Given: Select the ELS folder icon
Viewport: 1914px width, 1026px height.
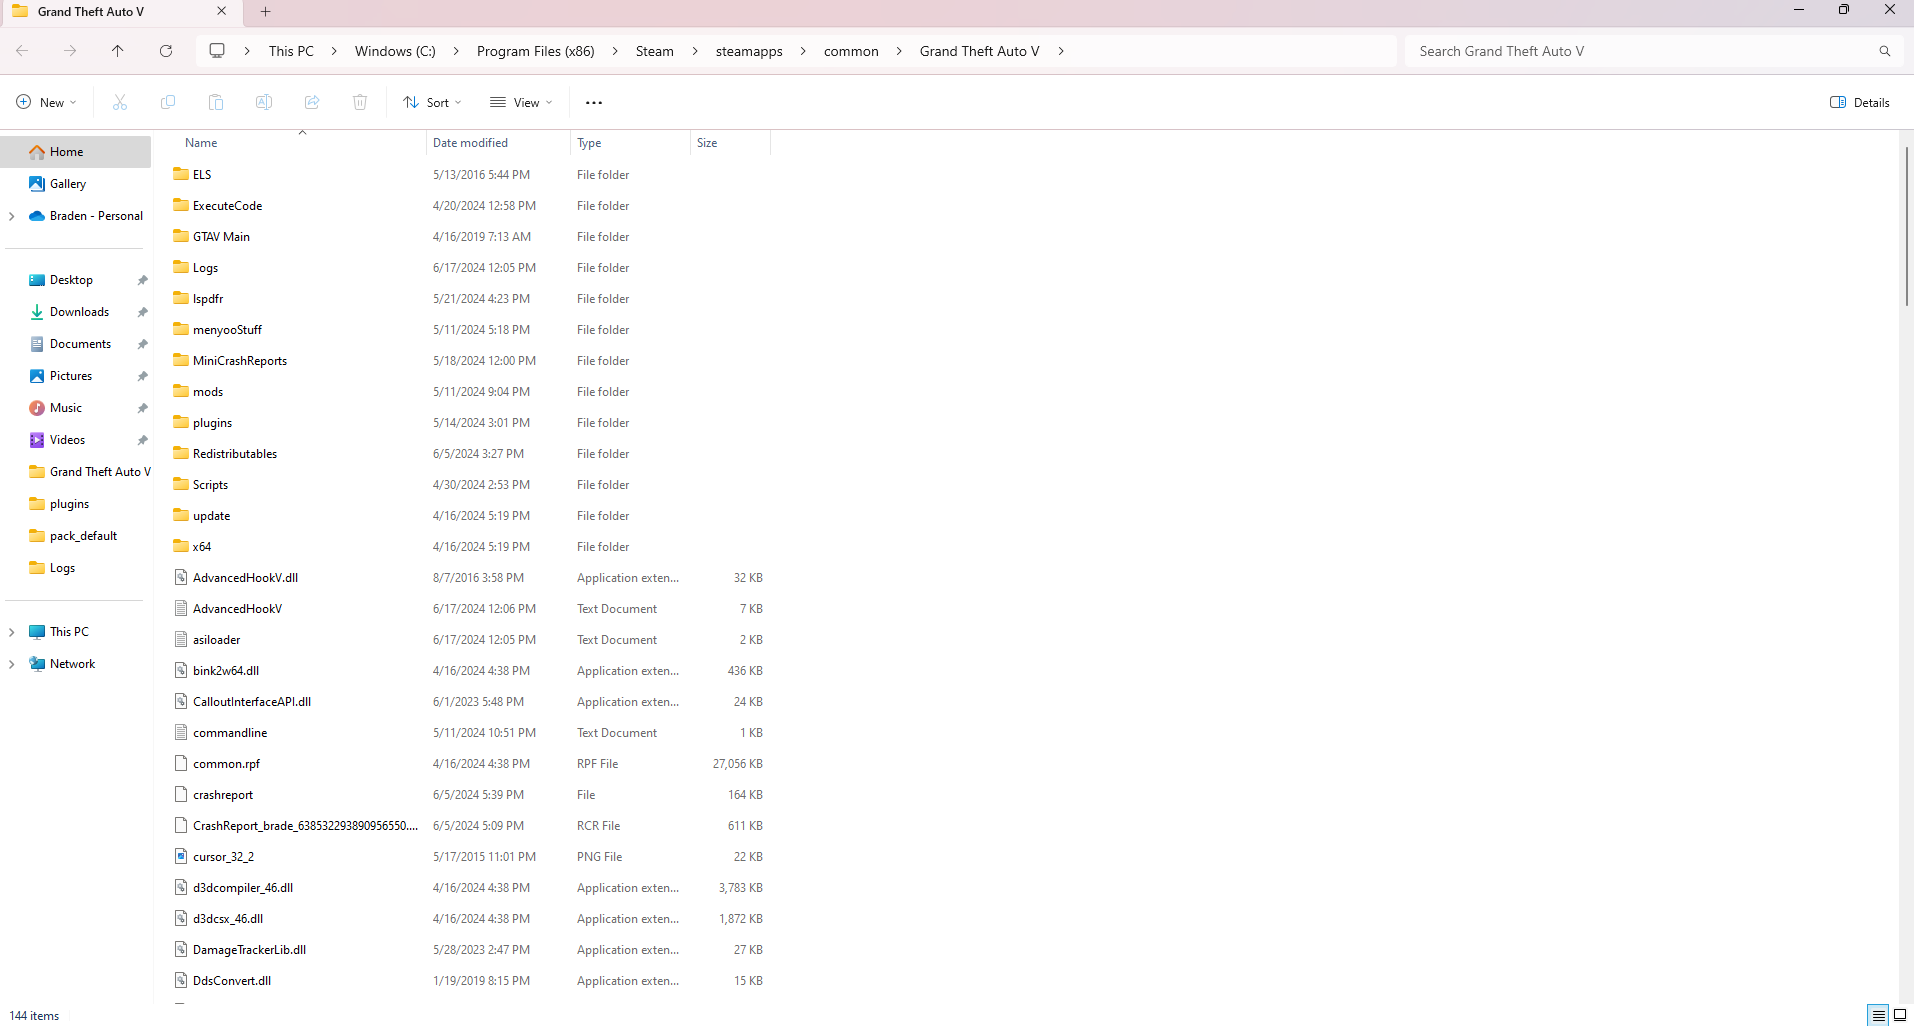Looking at the screenshot, I should [x=181, y=174].
